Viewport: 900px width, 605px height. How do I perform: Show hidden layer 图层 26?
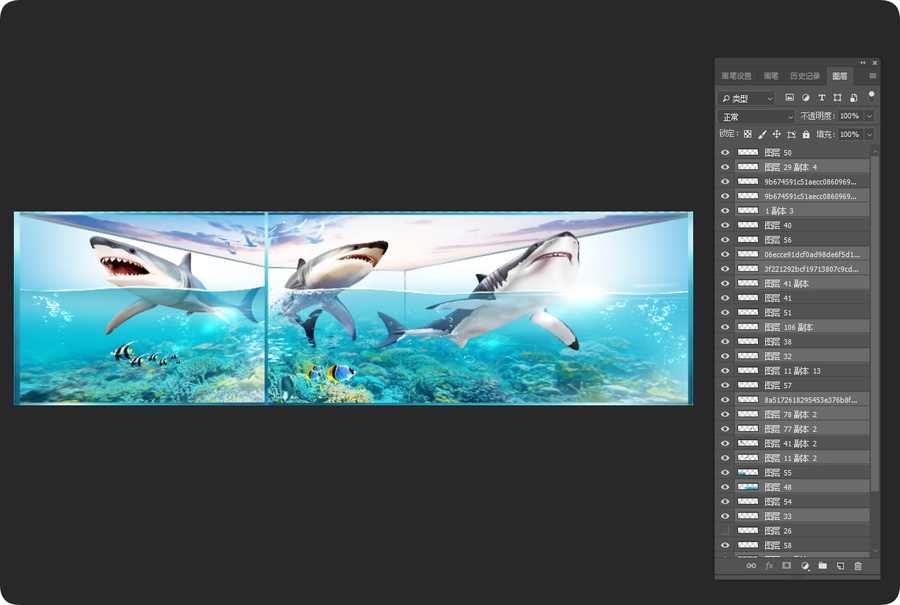tap(725, 531)
